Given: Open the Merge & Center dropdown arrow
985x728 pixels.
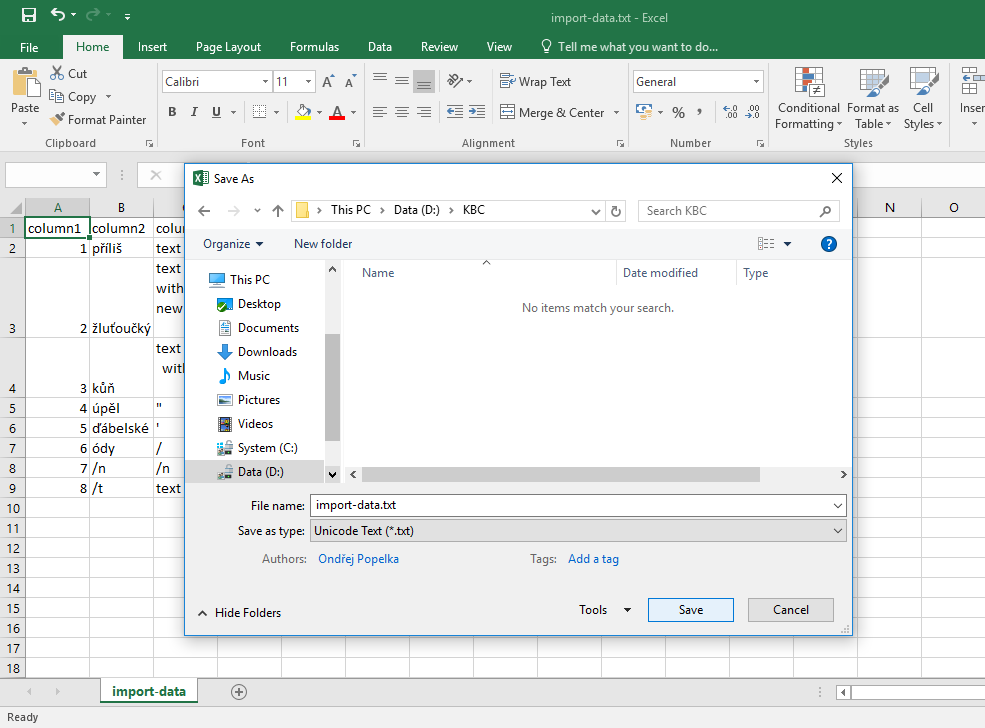Looking at the screenshot, I should (616, 112).
